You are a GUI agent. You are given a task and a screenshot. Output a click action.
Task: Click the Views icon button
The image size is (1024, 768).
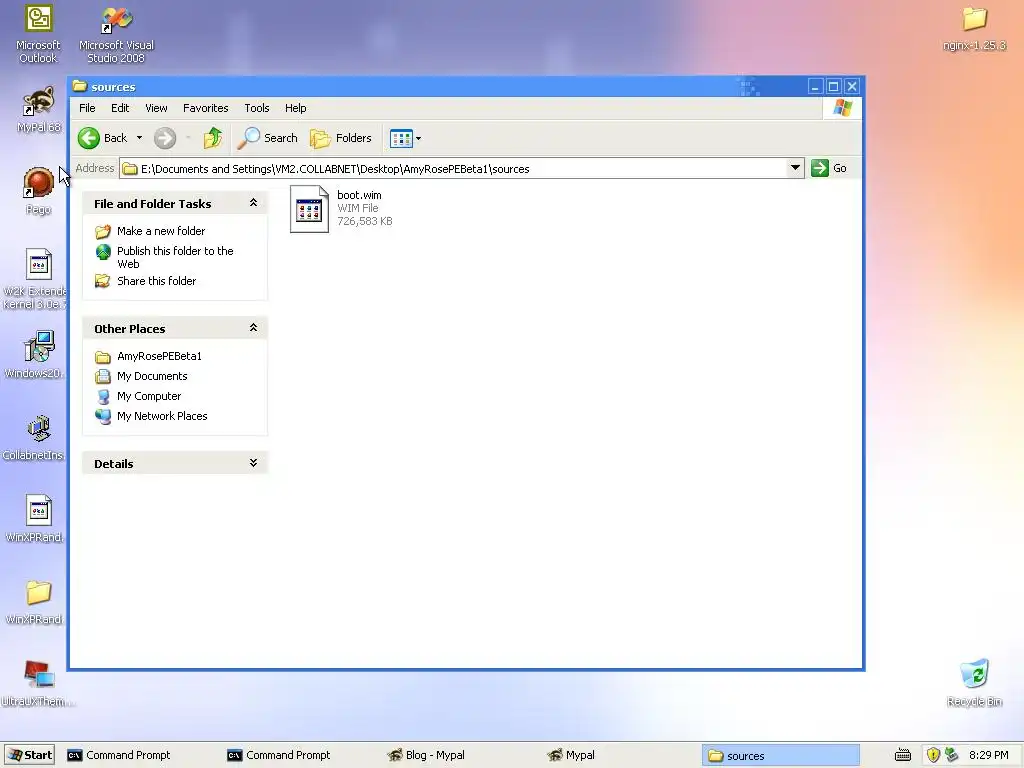point(401,138)
